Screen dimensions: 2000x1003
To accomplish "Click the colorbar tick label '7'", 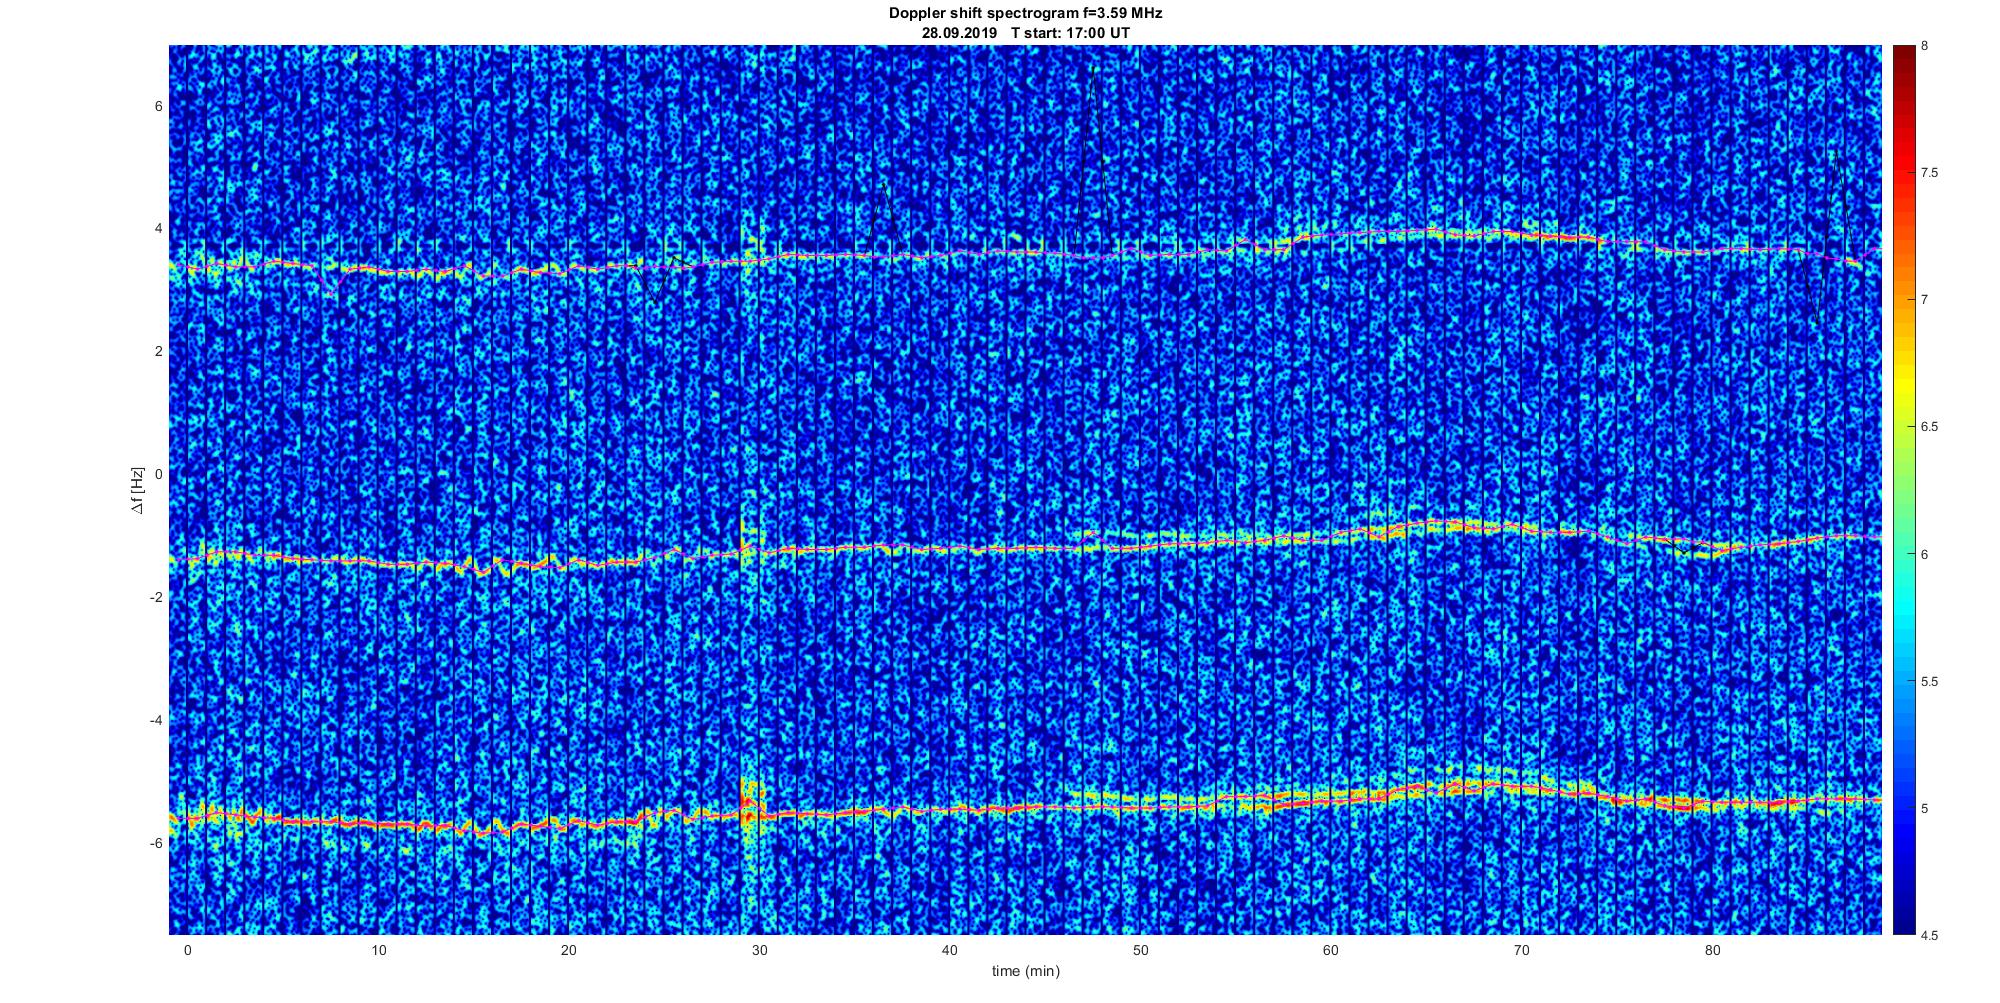I will coord(1925,300).
